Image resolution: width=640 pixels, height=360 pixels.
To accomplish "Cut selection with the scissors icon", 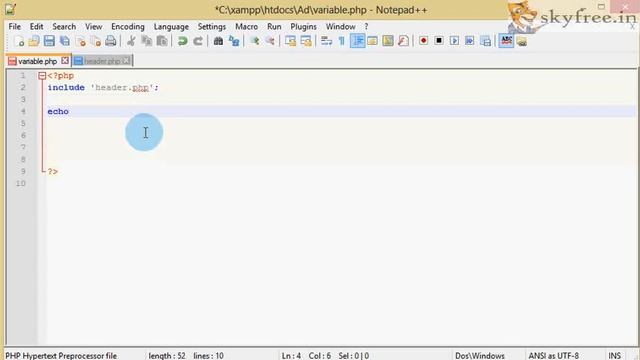I will (131, 41).
